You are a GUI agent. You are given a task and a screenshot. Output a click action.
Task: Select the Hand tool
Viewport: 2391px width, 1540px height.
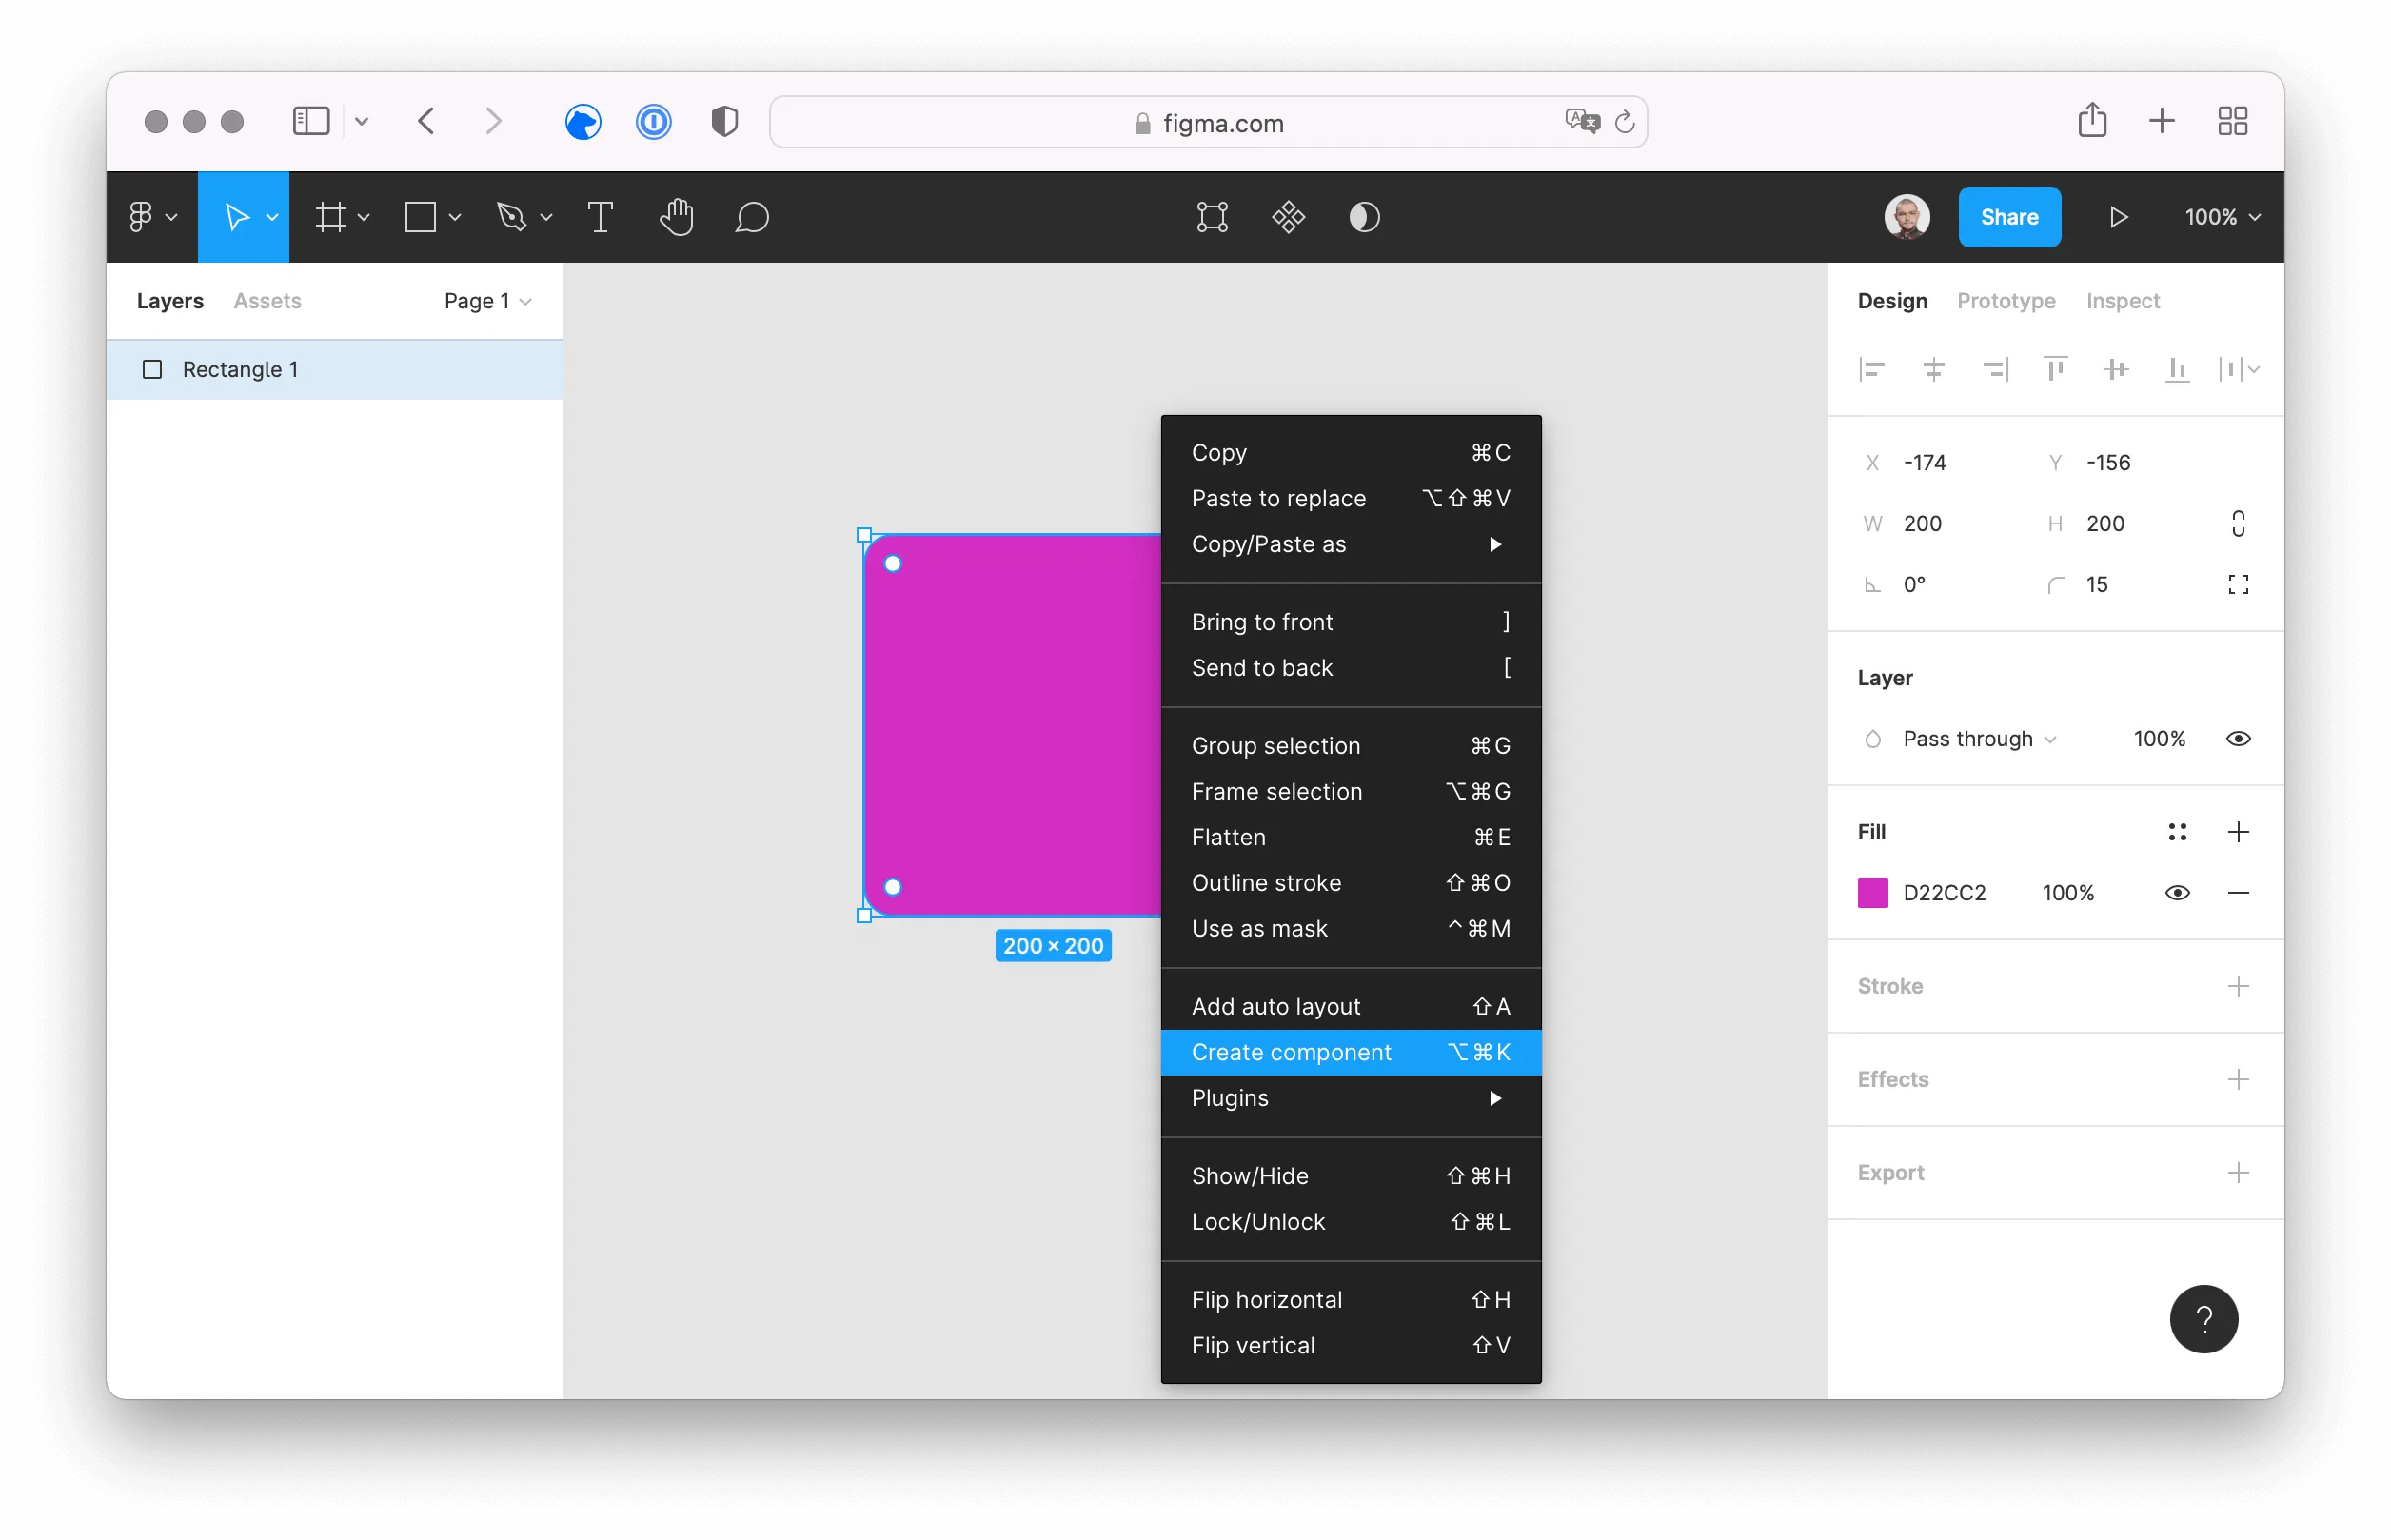(677, 217)
